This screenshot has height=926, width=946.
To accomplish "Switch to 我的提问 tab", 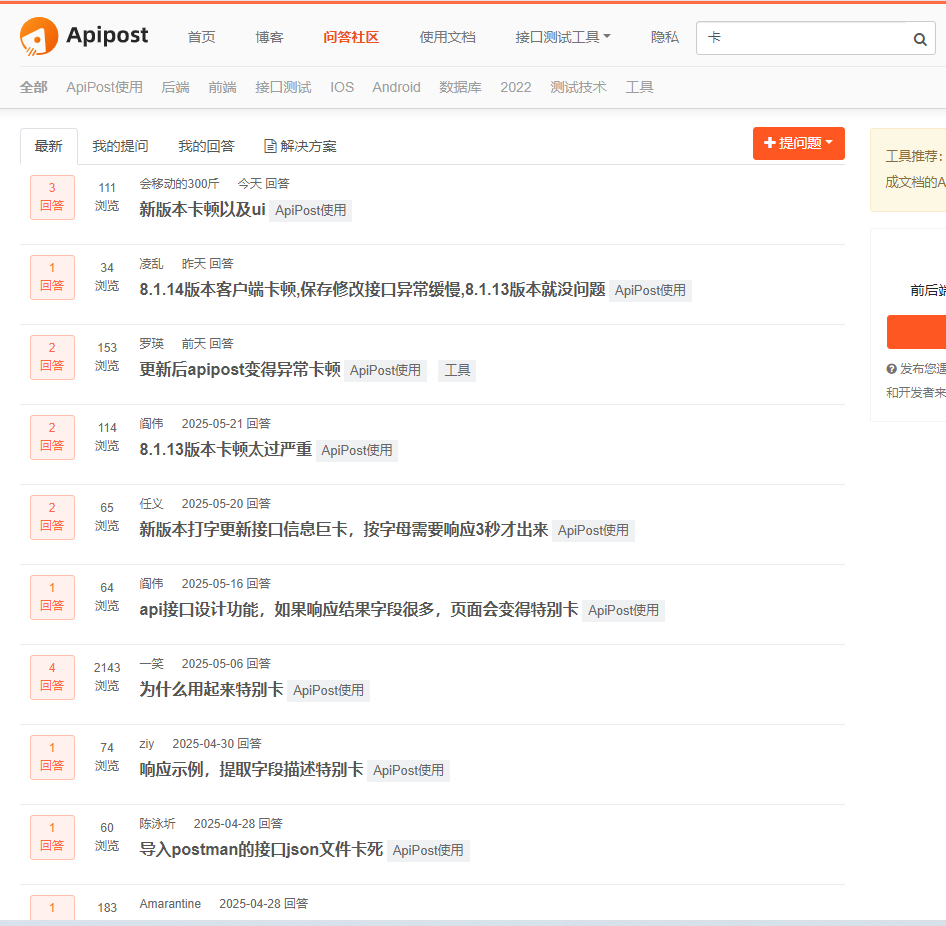I will pyautogui.click(x=120, y=146).
